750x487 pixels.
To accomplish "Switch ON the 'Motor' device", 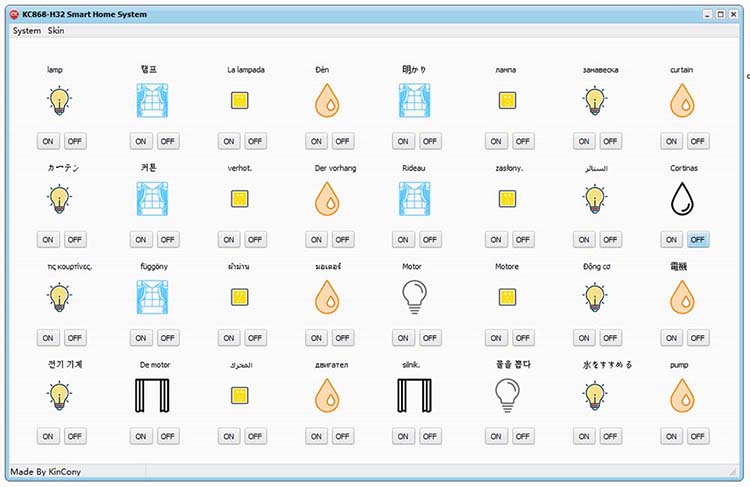I will (x=403, y=338).
